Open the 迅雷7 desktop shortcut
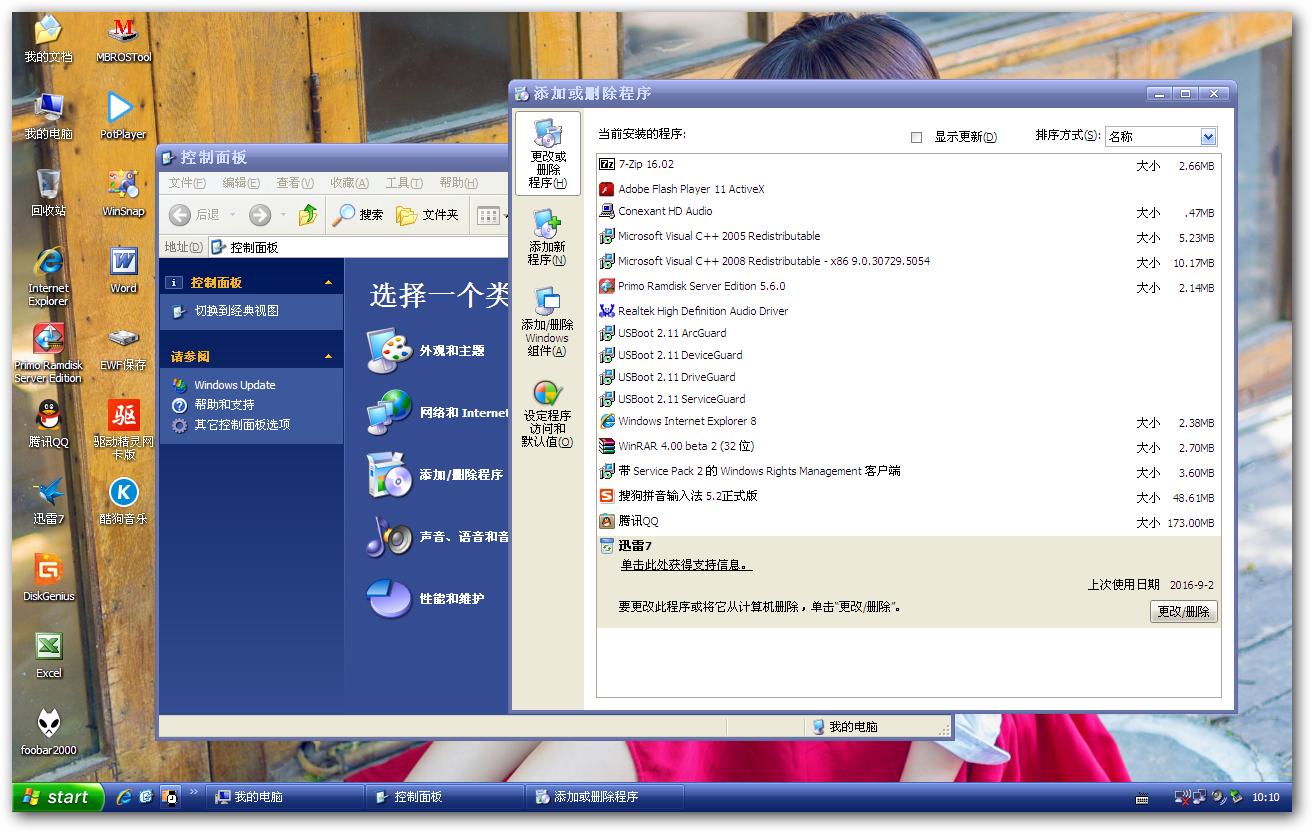This screenshot has height=832, width=1312. tap(48, 501)
